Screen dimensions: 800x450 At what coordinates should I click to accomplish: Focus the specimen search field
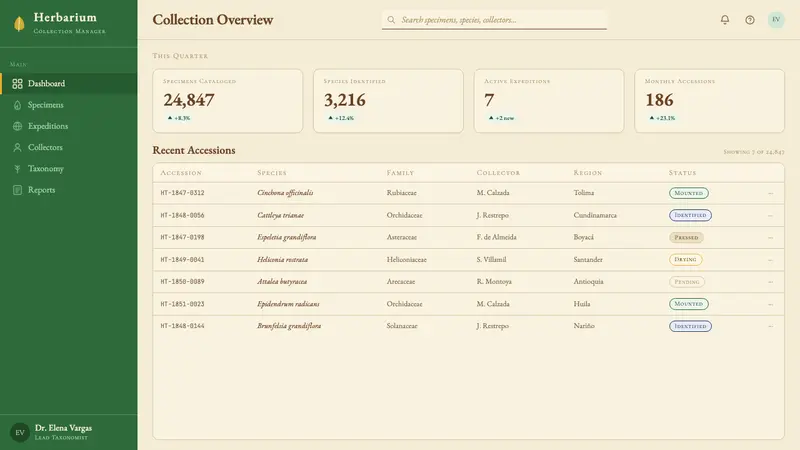point(494,20)
